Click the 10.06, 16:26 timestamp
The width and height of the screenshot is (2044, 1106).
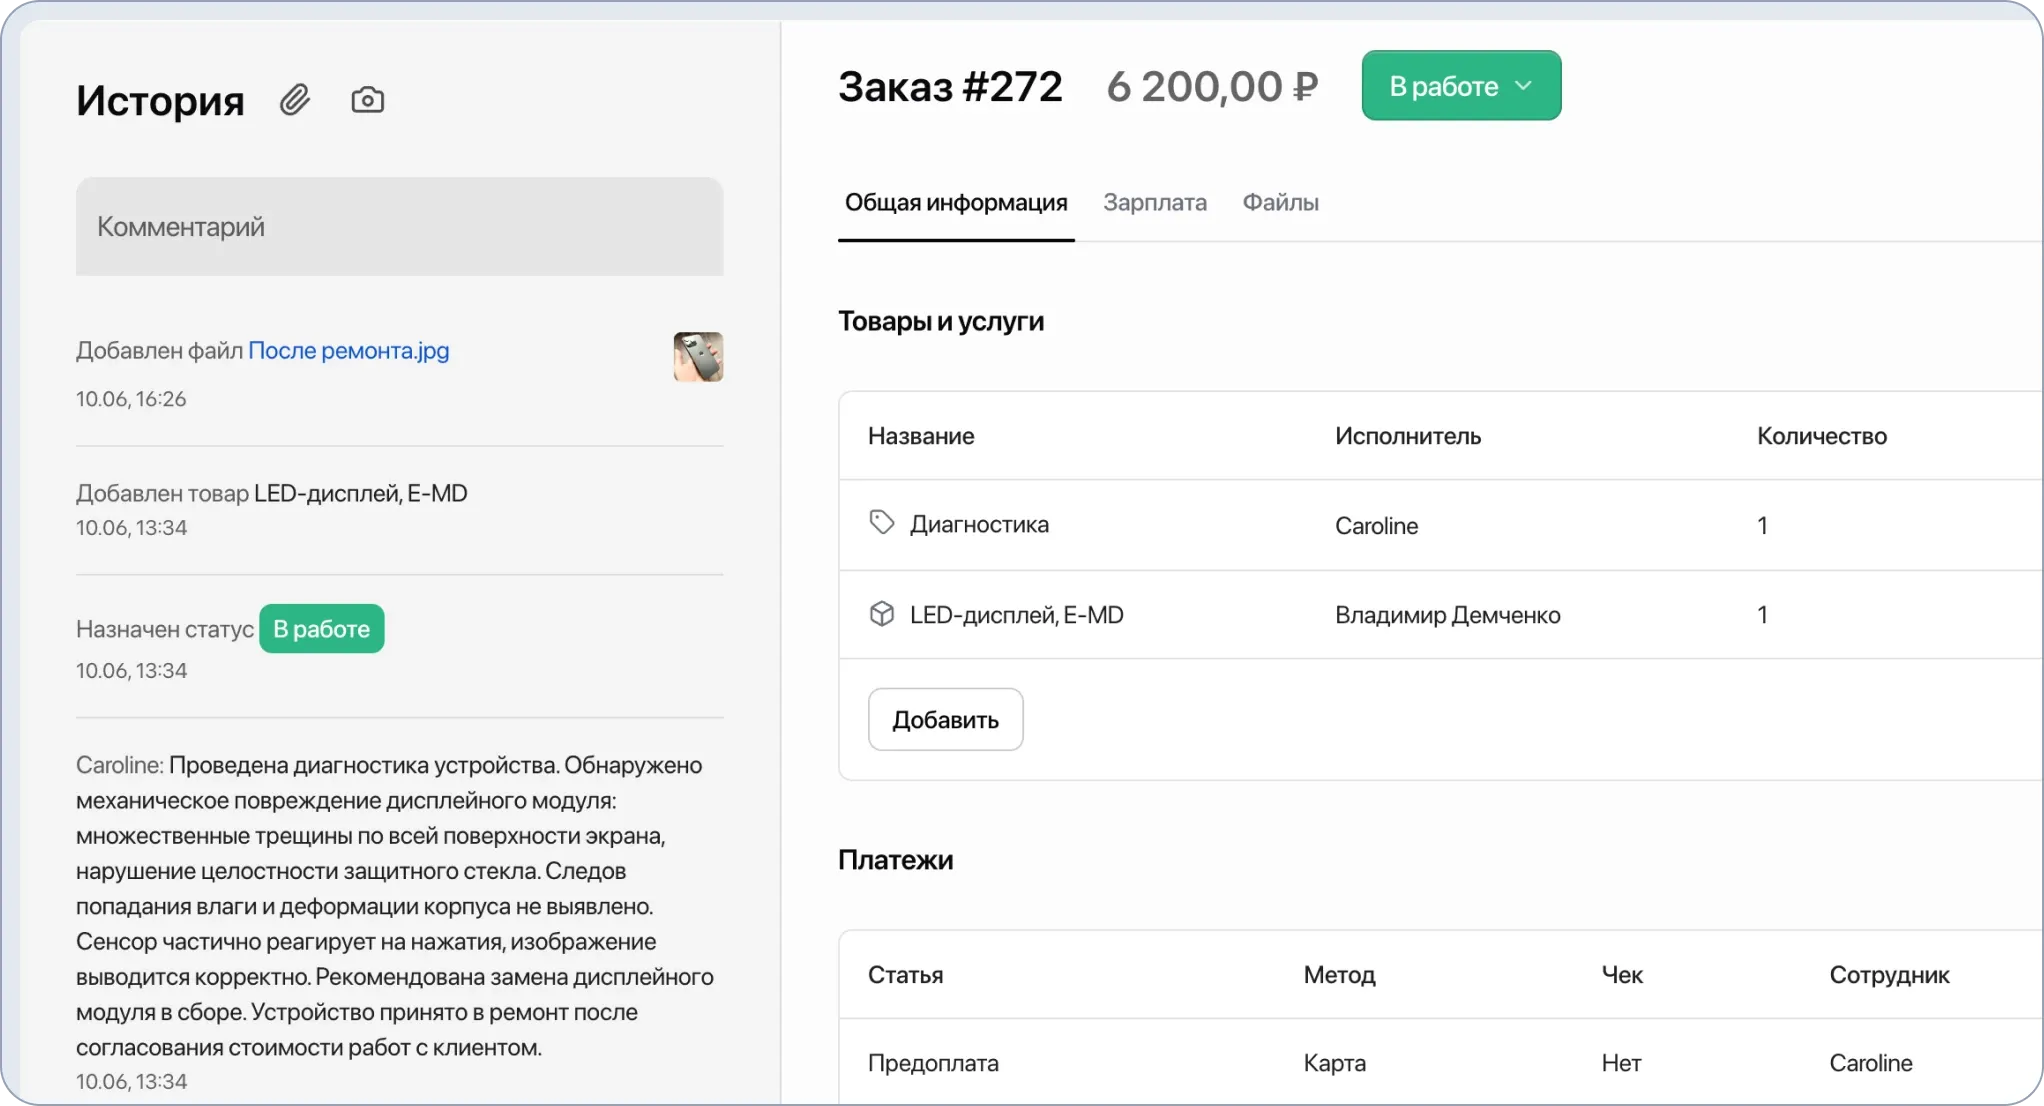(x=131, y=399)
